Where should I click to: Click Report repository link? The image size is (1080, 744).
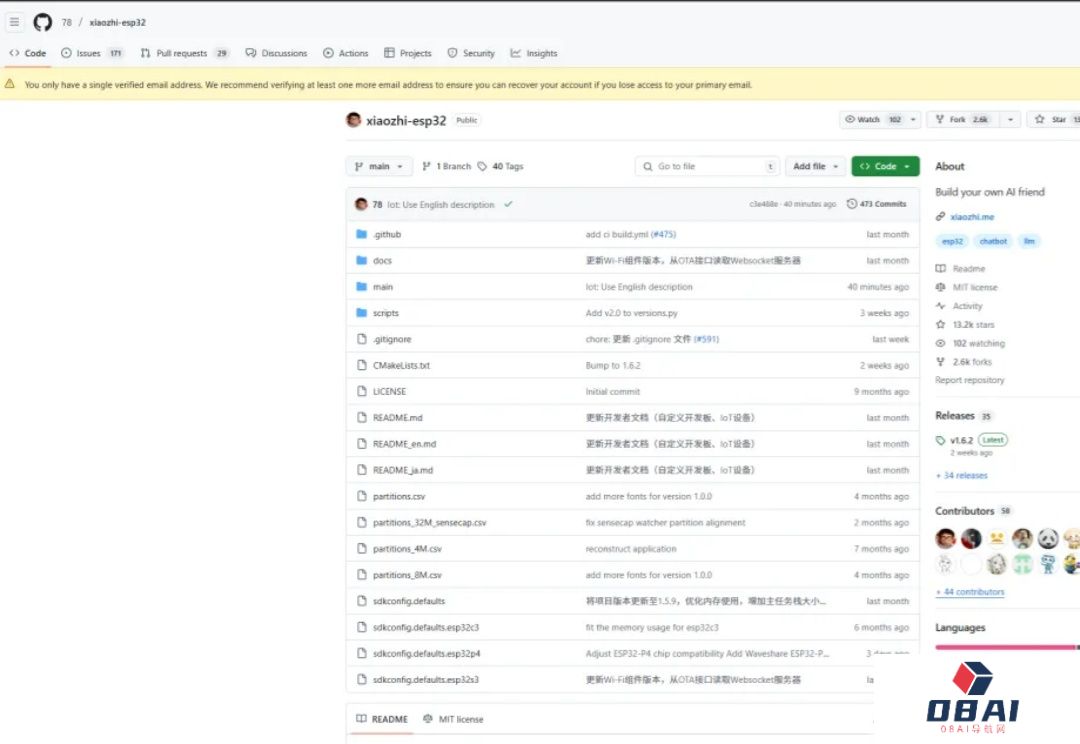pos(970,380)
